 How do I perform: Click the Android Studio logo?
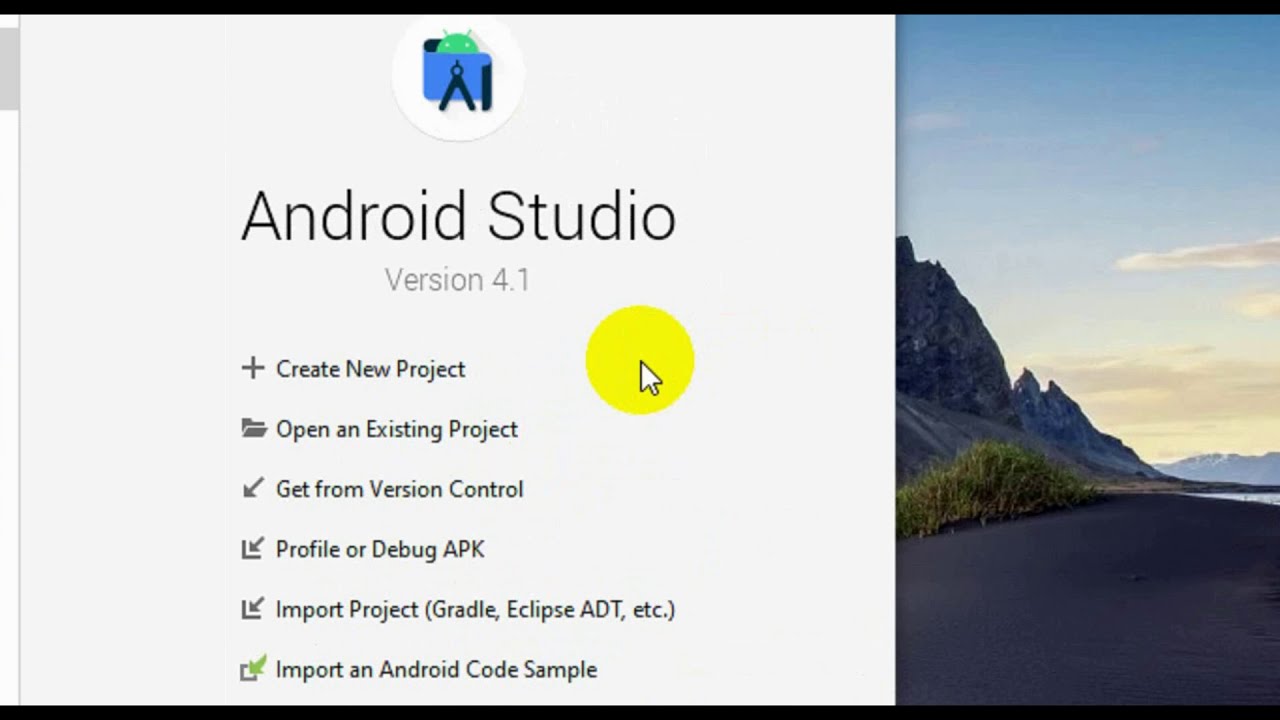pyautogui.click(x=458, y=73)
